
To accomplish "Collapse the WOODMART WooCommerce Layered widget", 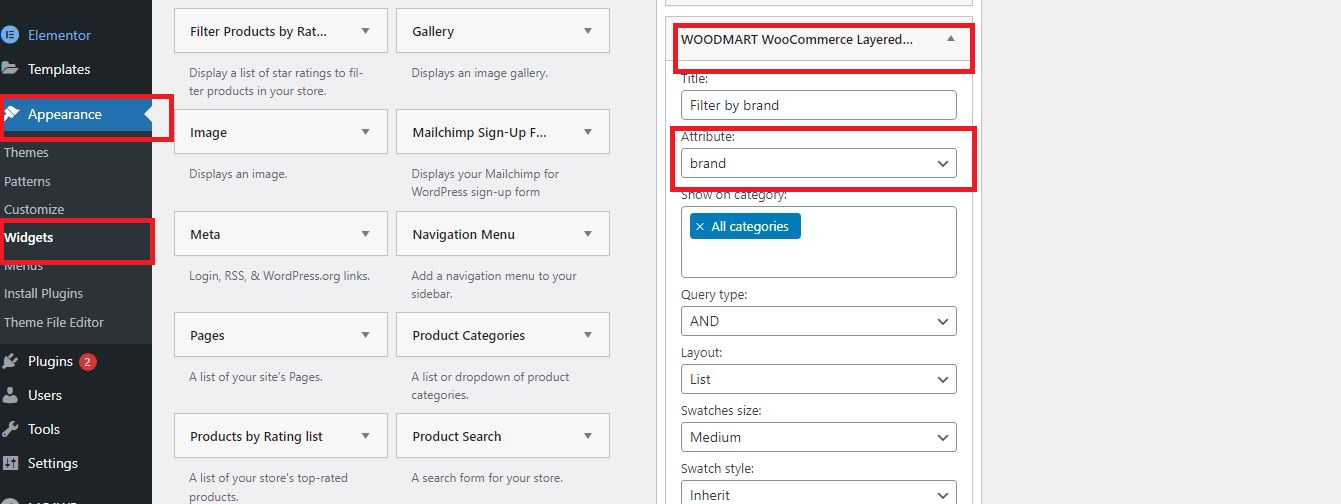I will click(x=951, y=39).
